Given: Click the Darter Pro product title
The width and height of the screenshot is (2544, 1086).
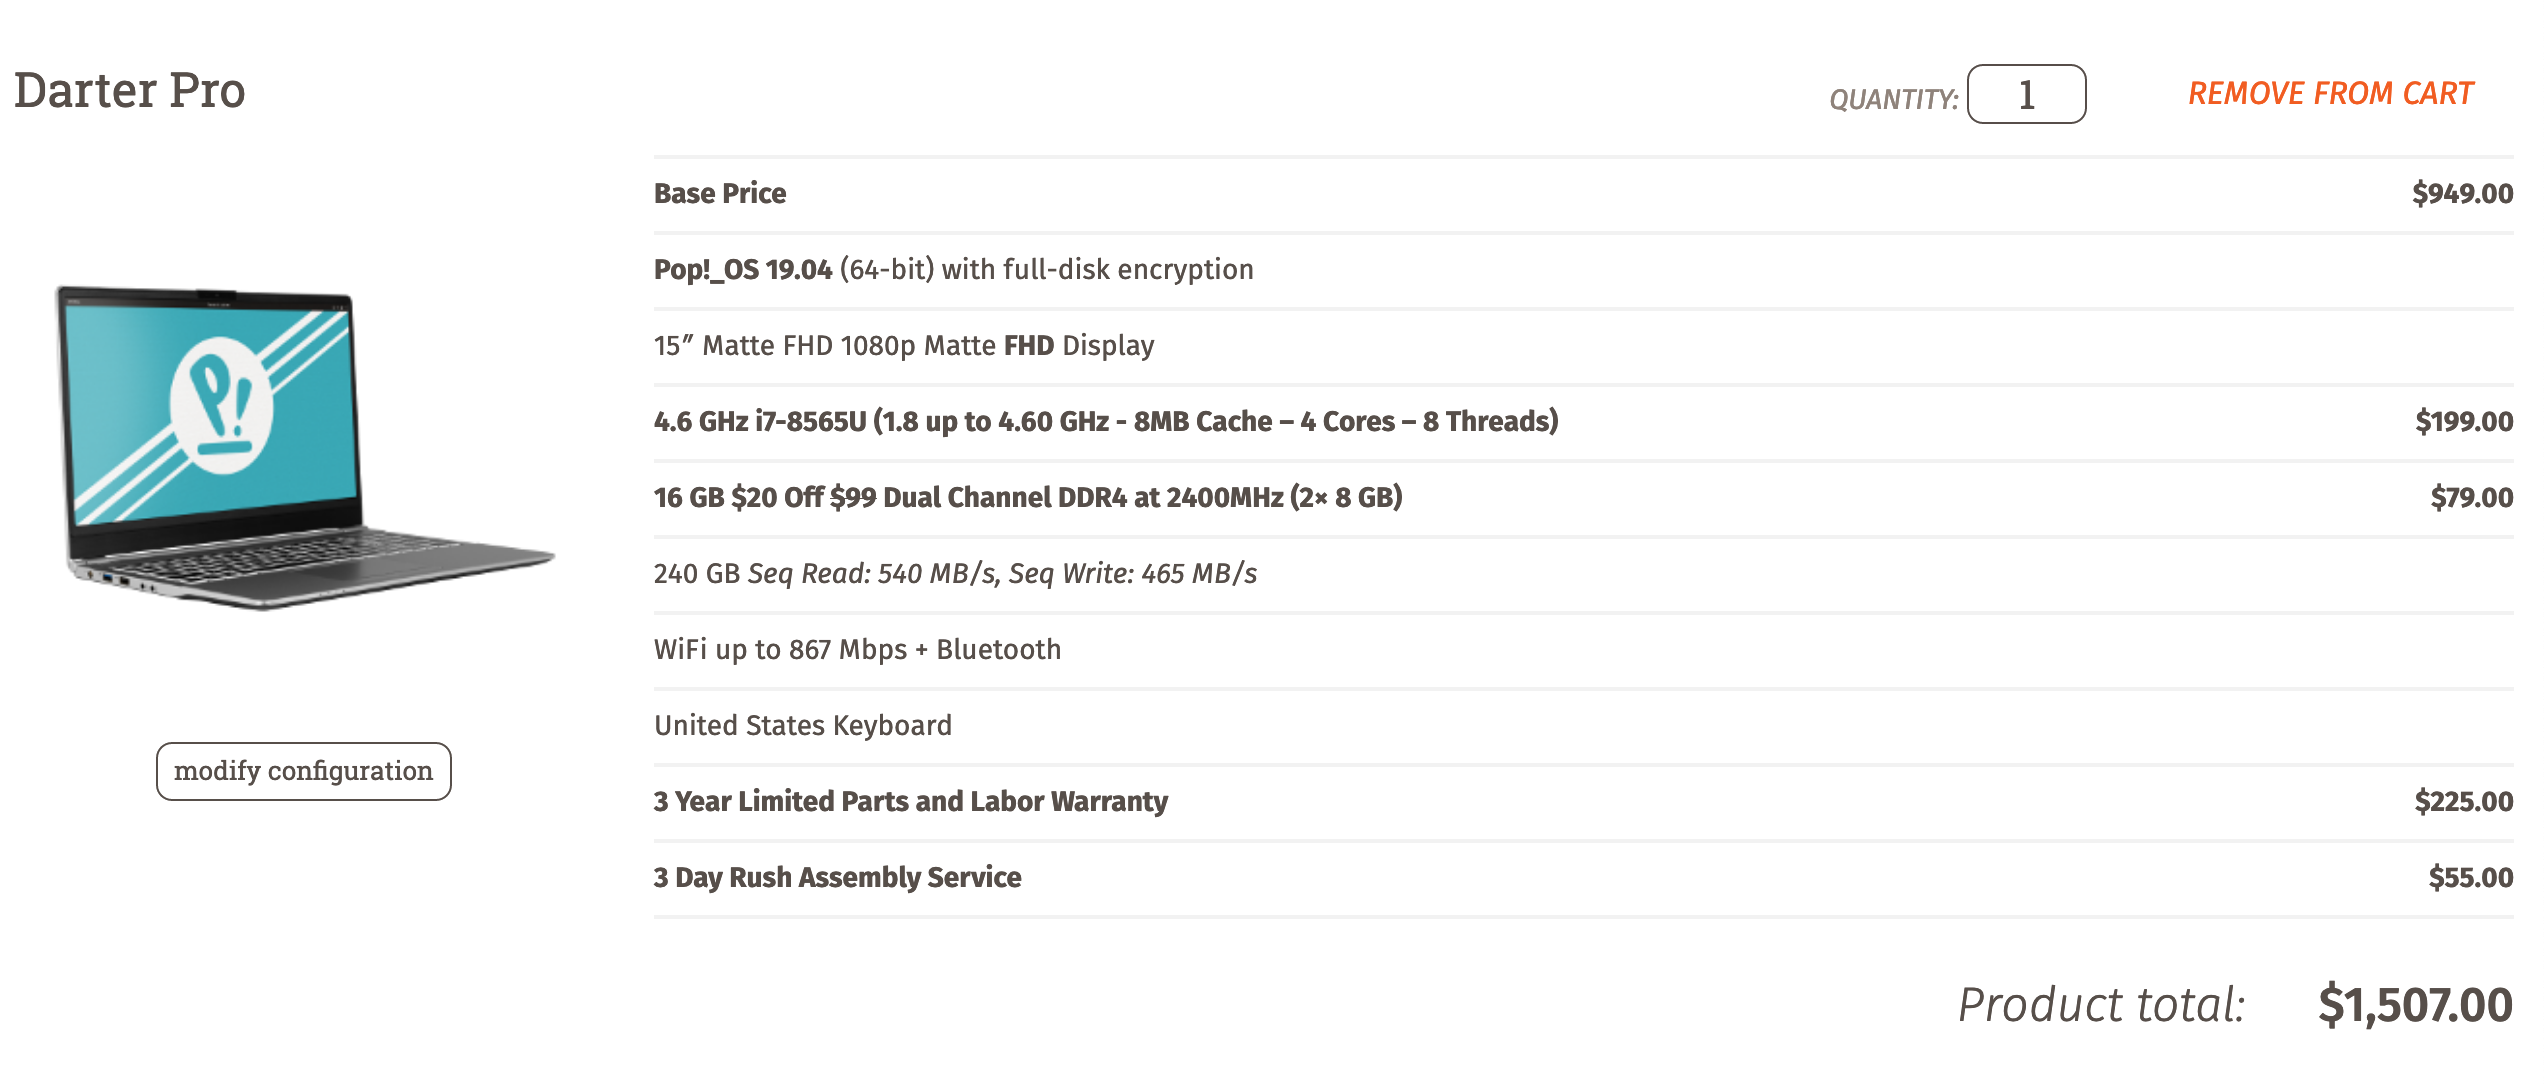Looking at the screenshot, I should point(130,91).
